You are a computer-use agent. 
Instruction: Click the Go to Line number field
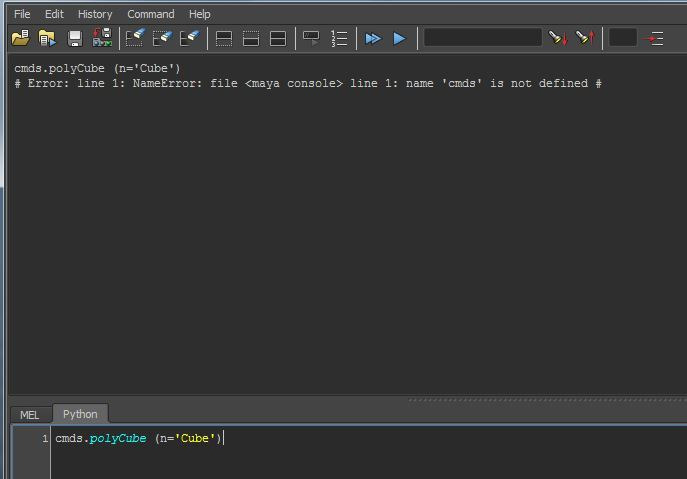(x=623, y=38)
